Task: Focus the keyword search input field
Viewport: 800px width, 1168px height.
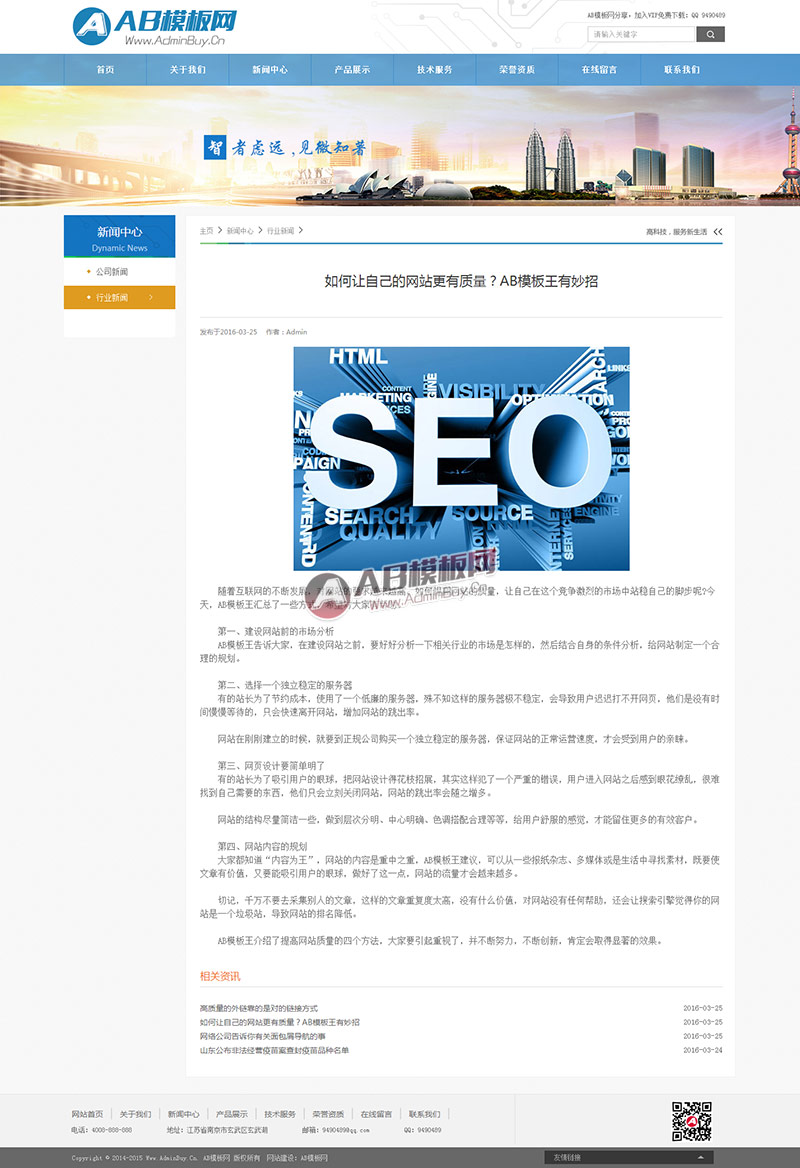Action: pos(641,34)
